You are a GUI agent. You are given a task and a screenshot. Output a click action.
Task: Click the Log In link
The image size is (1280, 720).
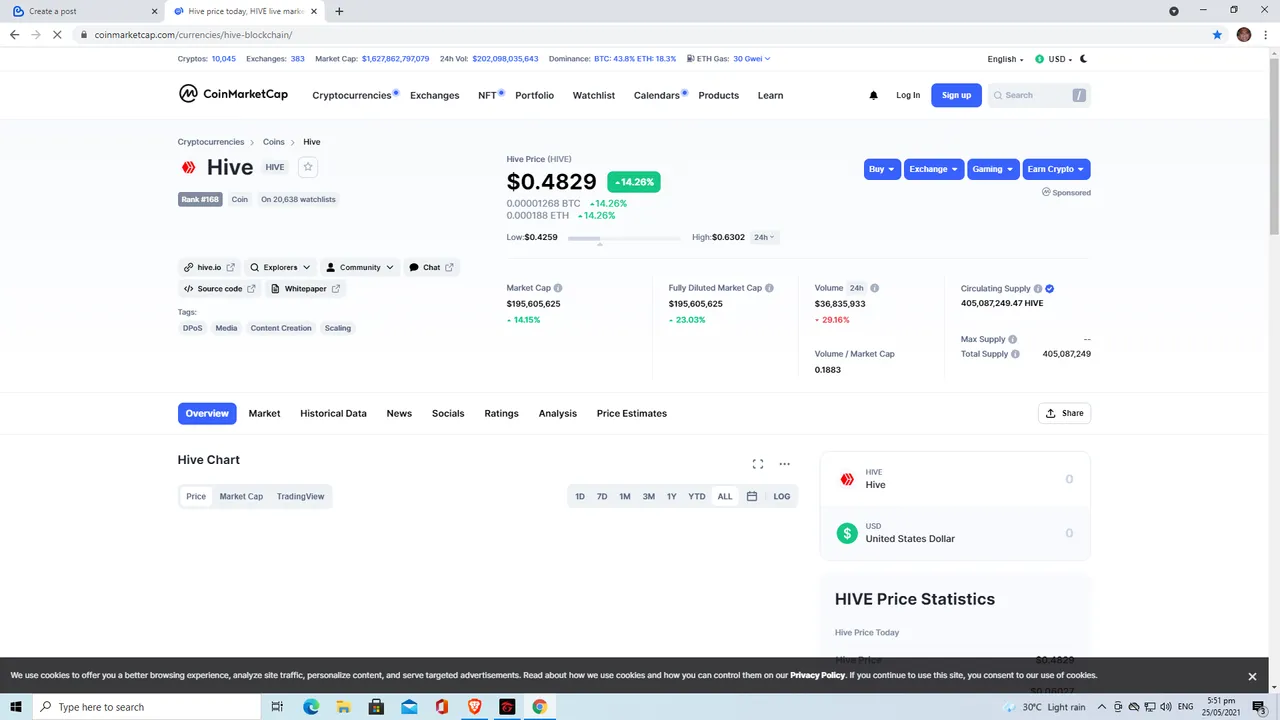pos(908,95)
